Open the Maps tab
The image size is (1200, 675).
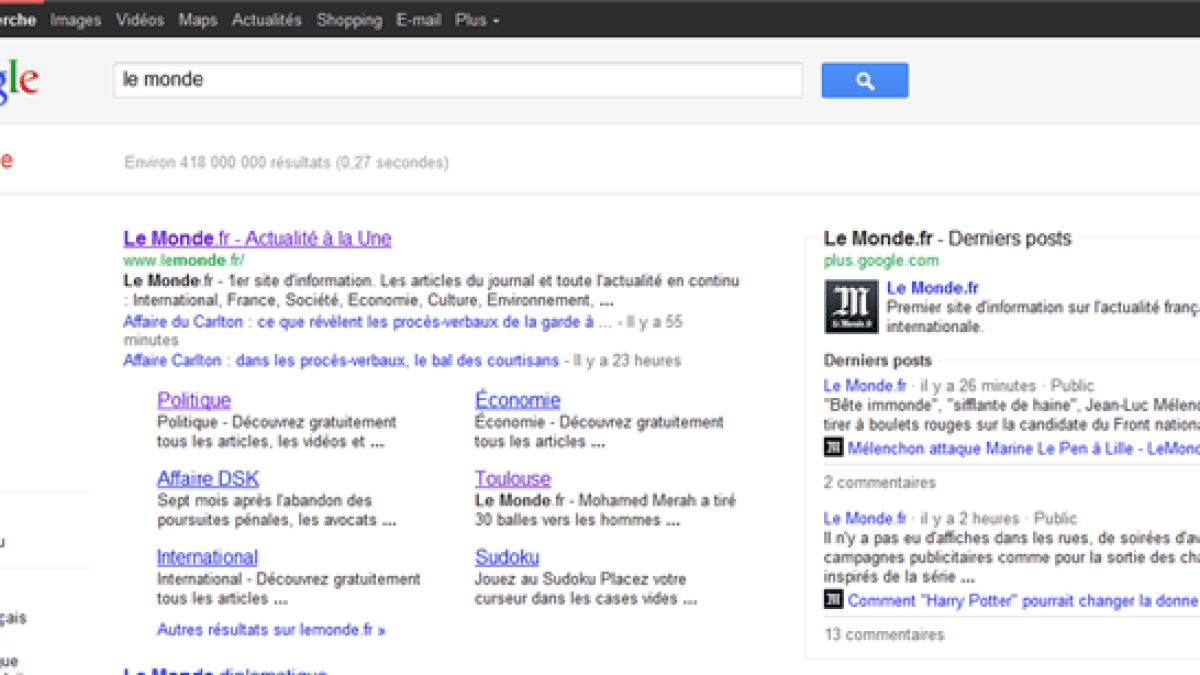coord(198,20)
